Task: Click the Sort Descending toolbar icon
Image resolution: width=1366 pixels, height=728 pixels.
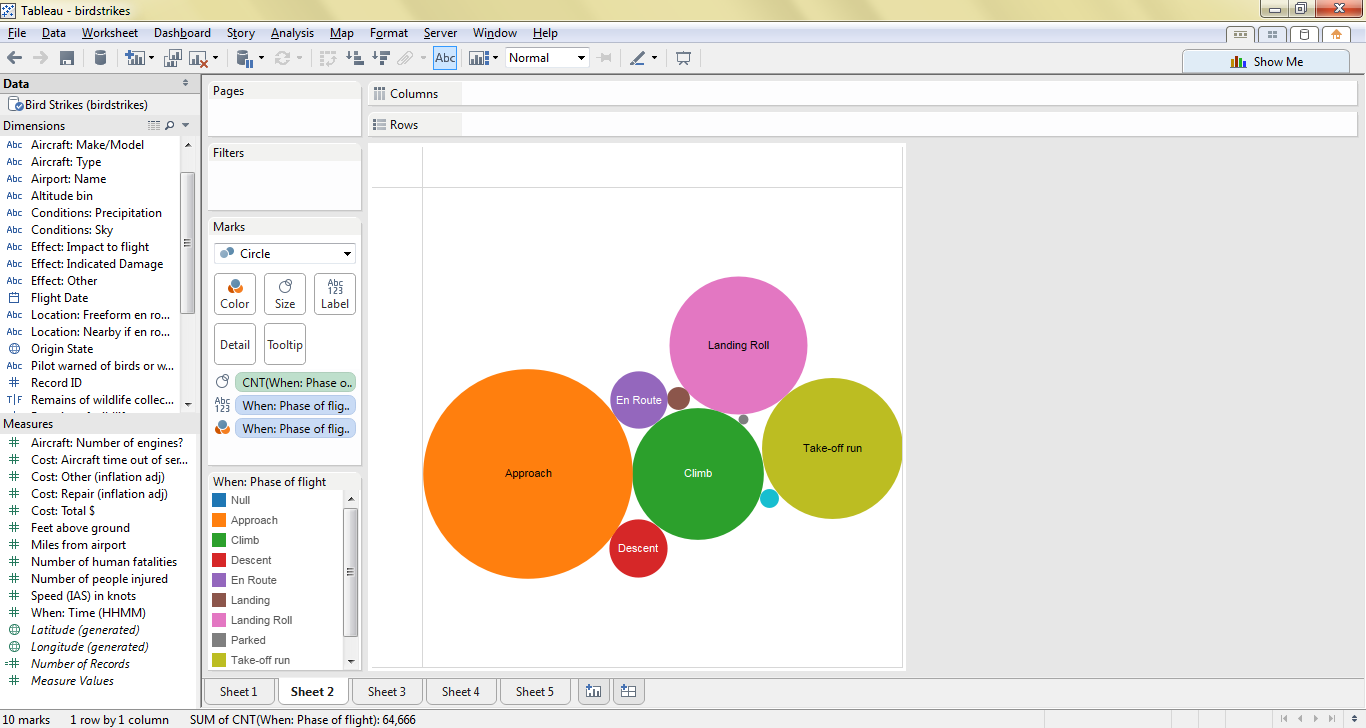Action: click(x=380, y=58)
